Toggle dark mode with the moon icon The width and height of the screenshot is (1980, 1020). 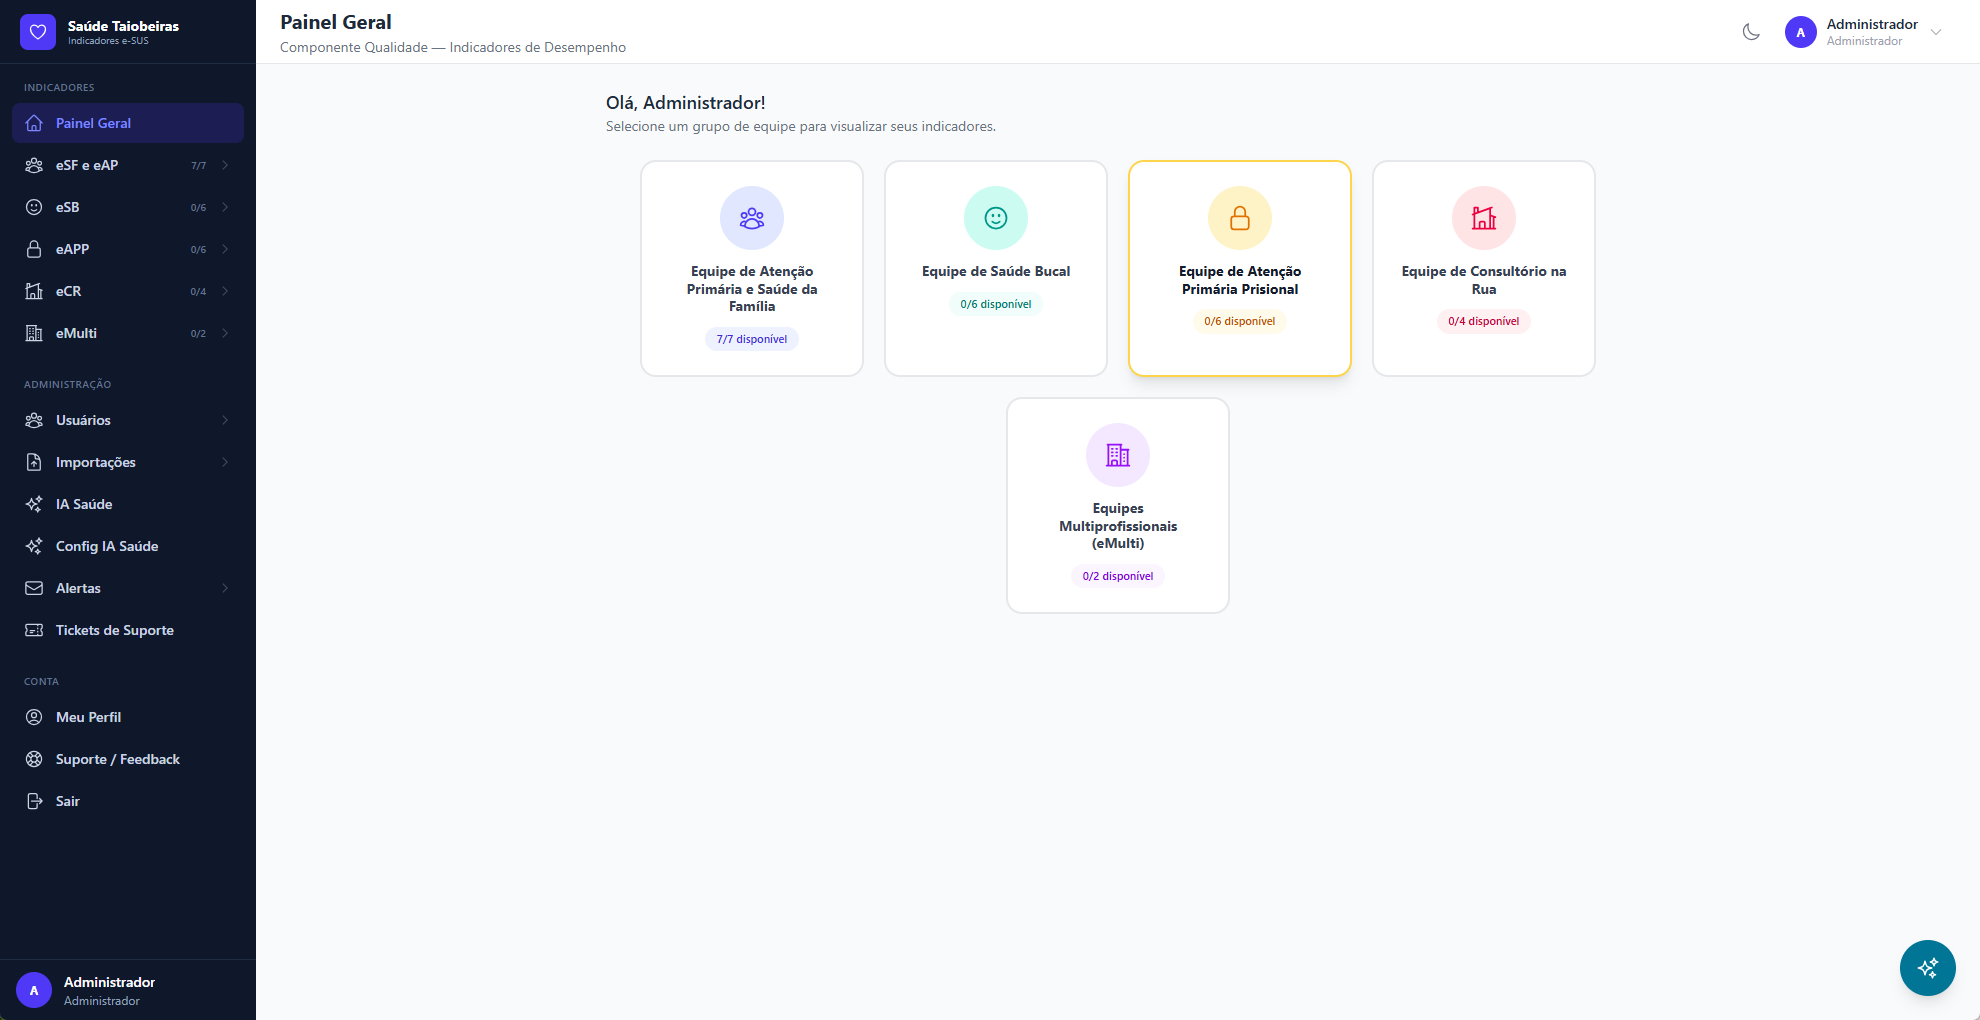1751,31
